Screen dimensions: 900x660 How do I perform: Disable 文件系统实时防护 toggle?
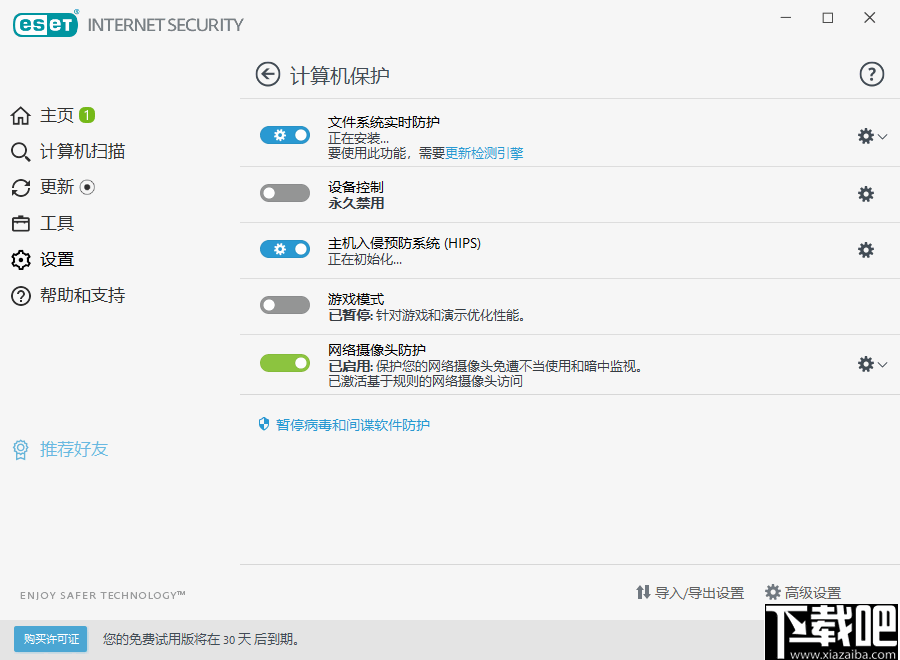click(x=285, y=134)
